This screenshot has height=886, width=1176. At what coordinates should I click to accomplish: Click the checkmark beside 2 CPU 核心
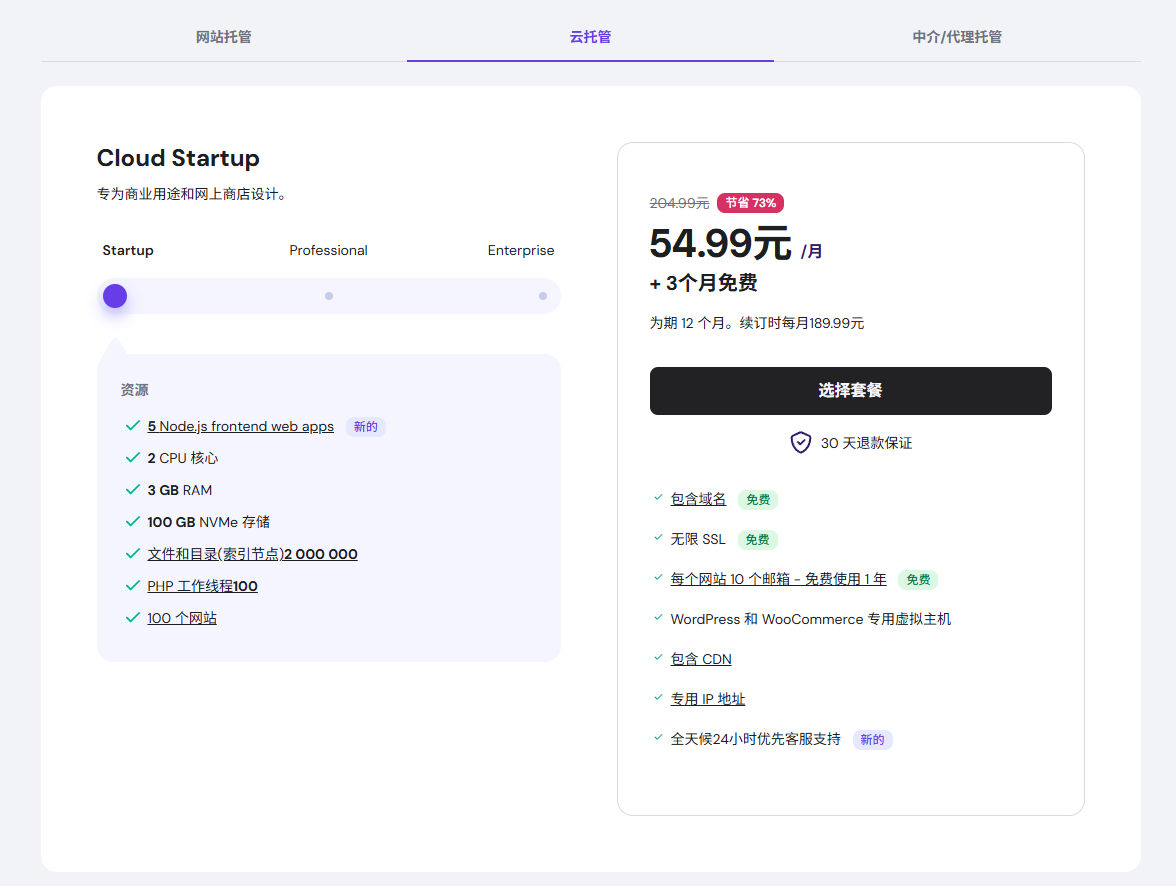click(132, 457)
